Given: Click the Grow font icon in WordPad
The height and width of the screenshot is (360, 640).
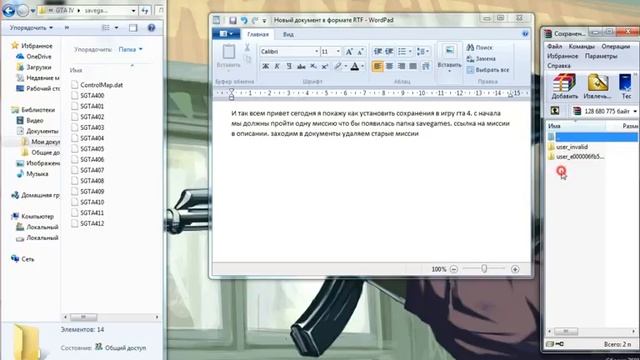Looking at the screenshot, I should 349,51.
